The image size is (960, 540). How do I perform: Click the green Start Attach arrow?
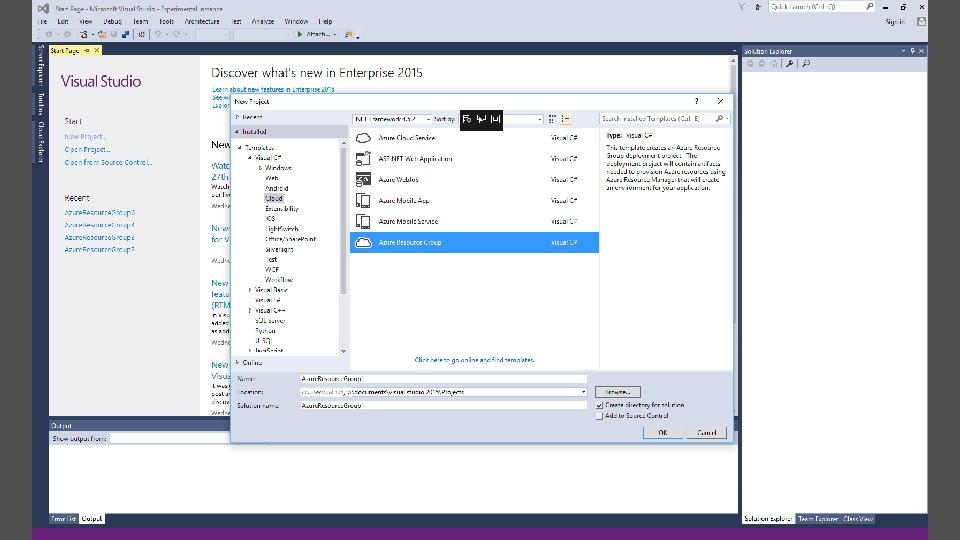pos(299,34)
